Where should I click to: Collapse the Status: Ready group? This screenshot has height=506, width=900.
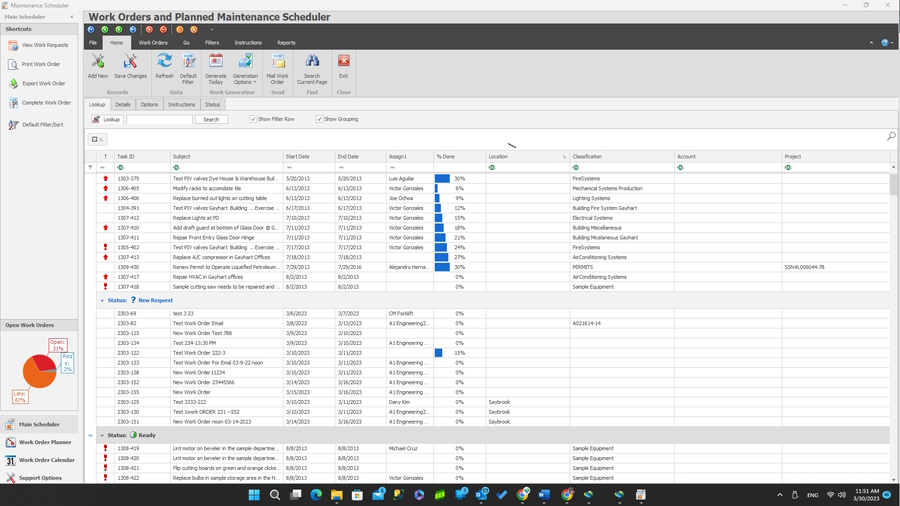pos(102,435)
